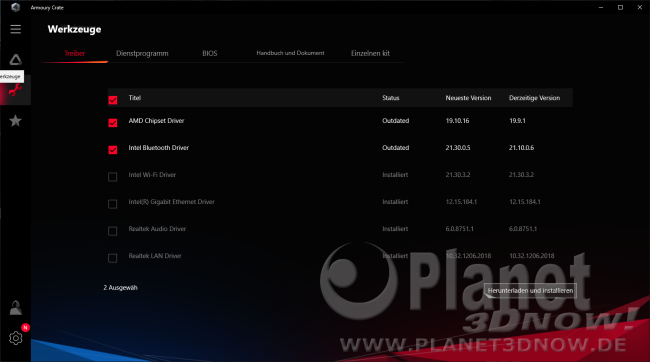Select the Intel Wi-Fi Driver title
This screenshot has width=650, height=362.
(x=152, y=175)
